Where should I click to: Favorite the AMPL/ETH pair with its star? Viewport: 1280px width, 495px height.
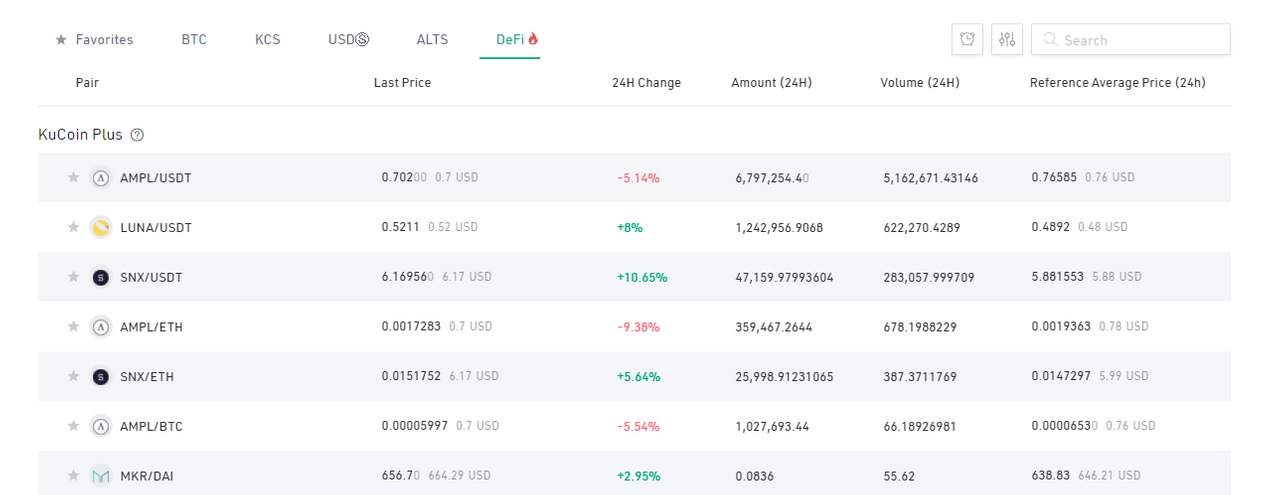[x=73, y=326]
